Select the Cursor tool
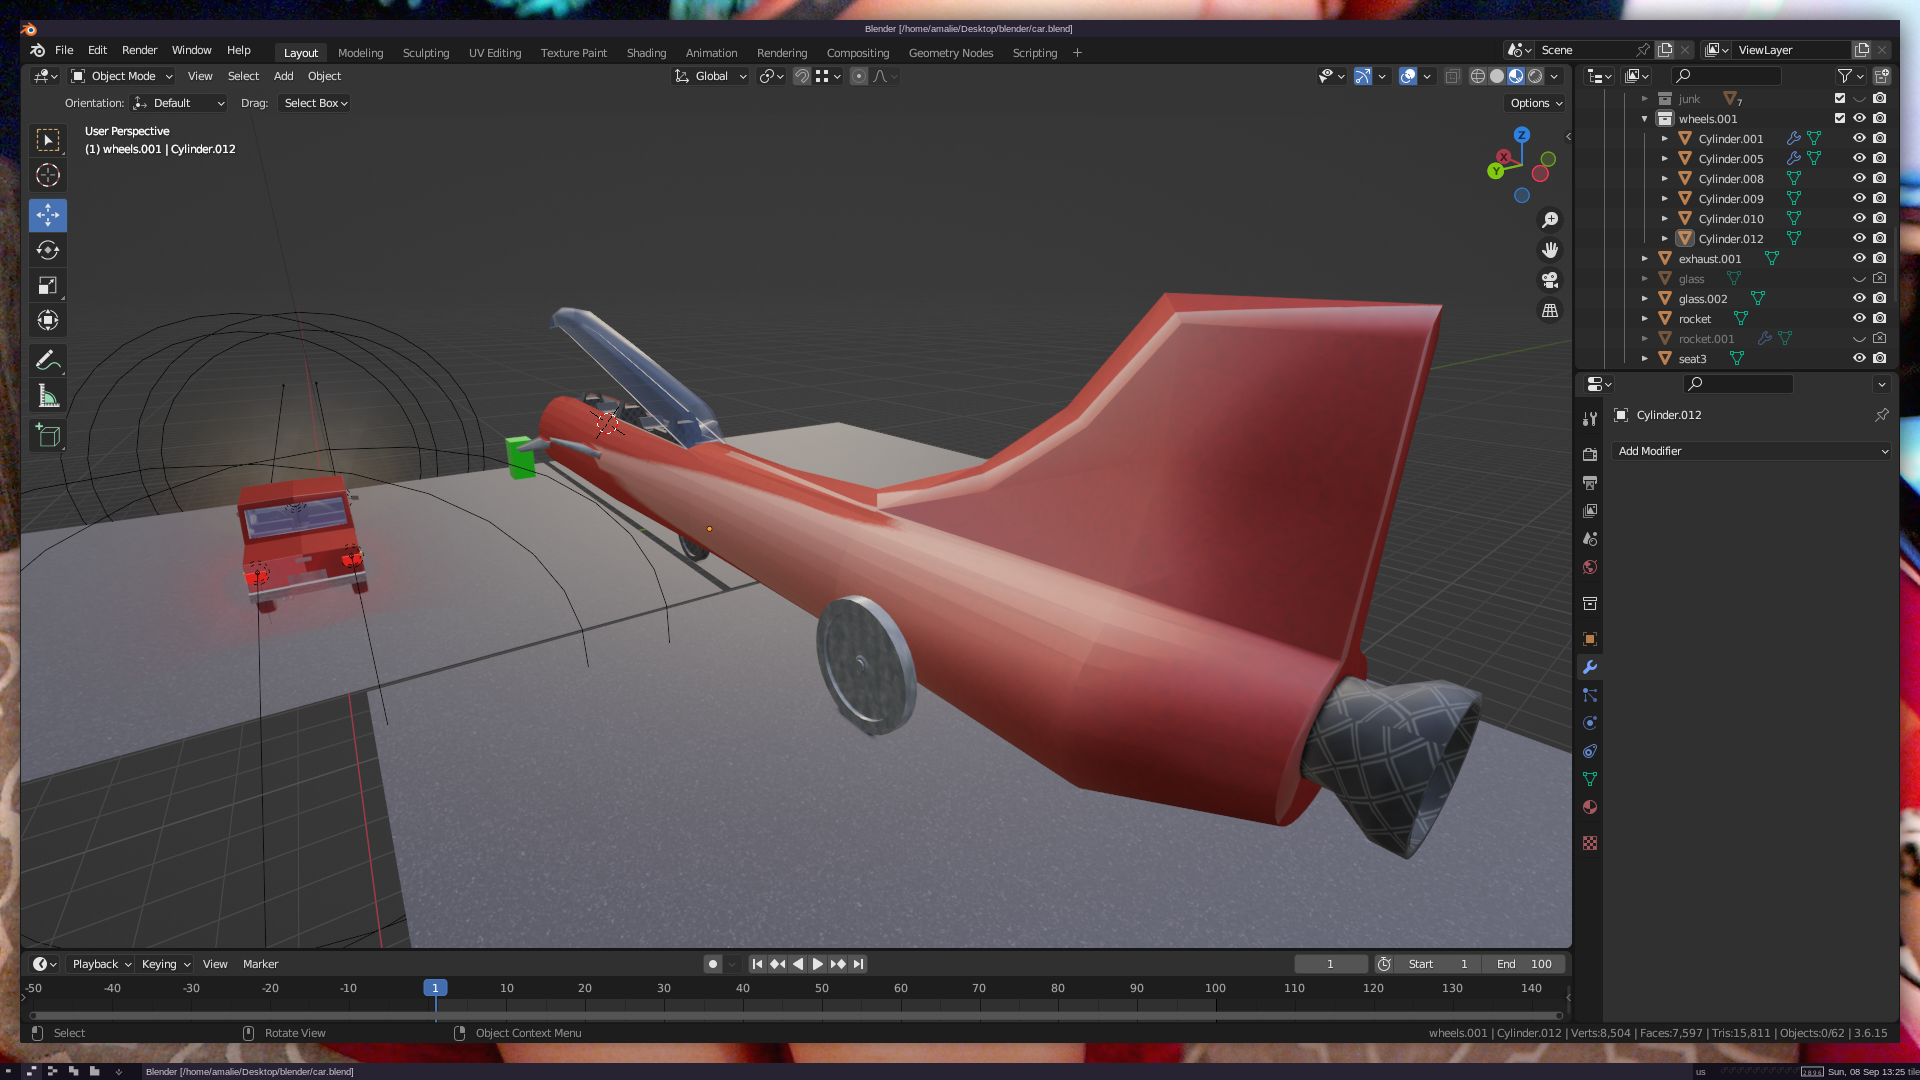 [x=47, y=176]
